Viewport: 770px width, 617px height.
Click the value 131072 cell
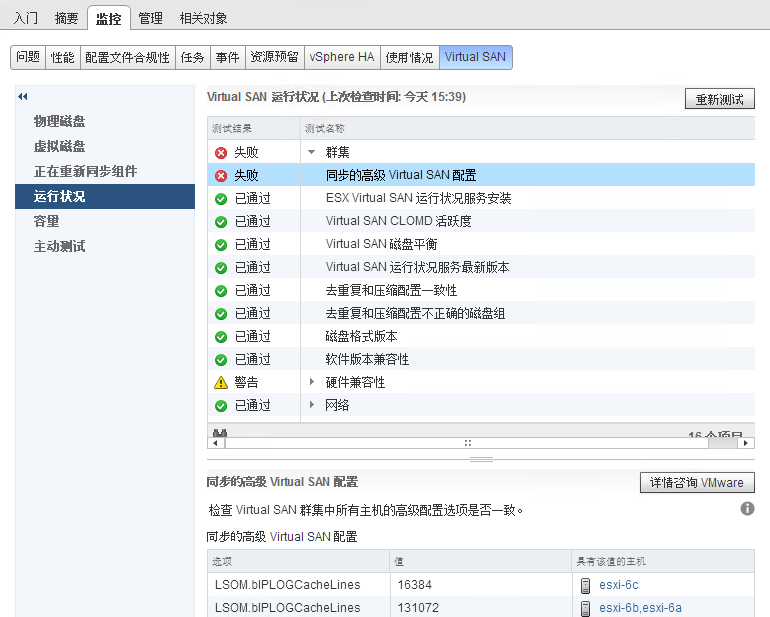pyautogui.click(x=481, y=608)
